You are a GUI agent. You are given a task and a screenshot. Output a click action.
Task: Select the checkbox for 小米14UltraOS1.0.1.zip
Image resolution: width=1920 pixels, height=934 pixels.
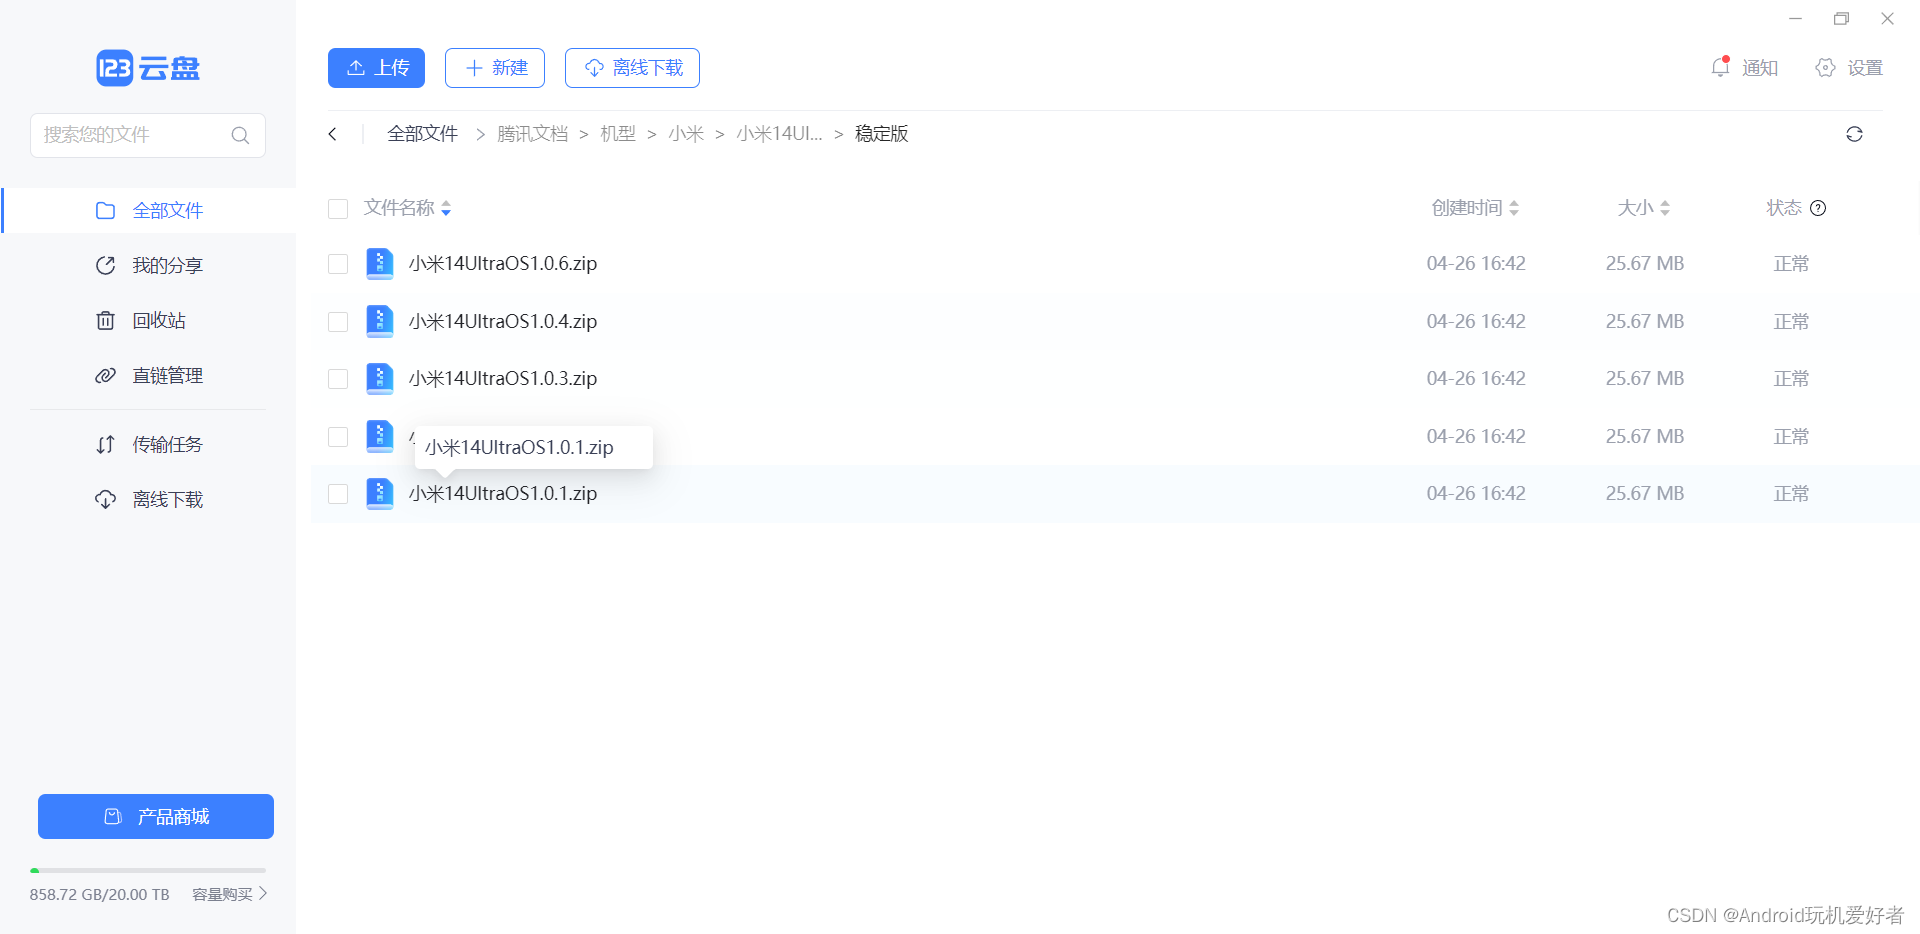pyautogui.click(x=338, y=494)
